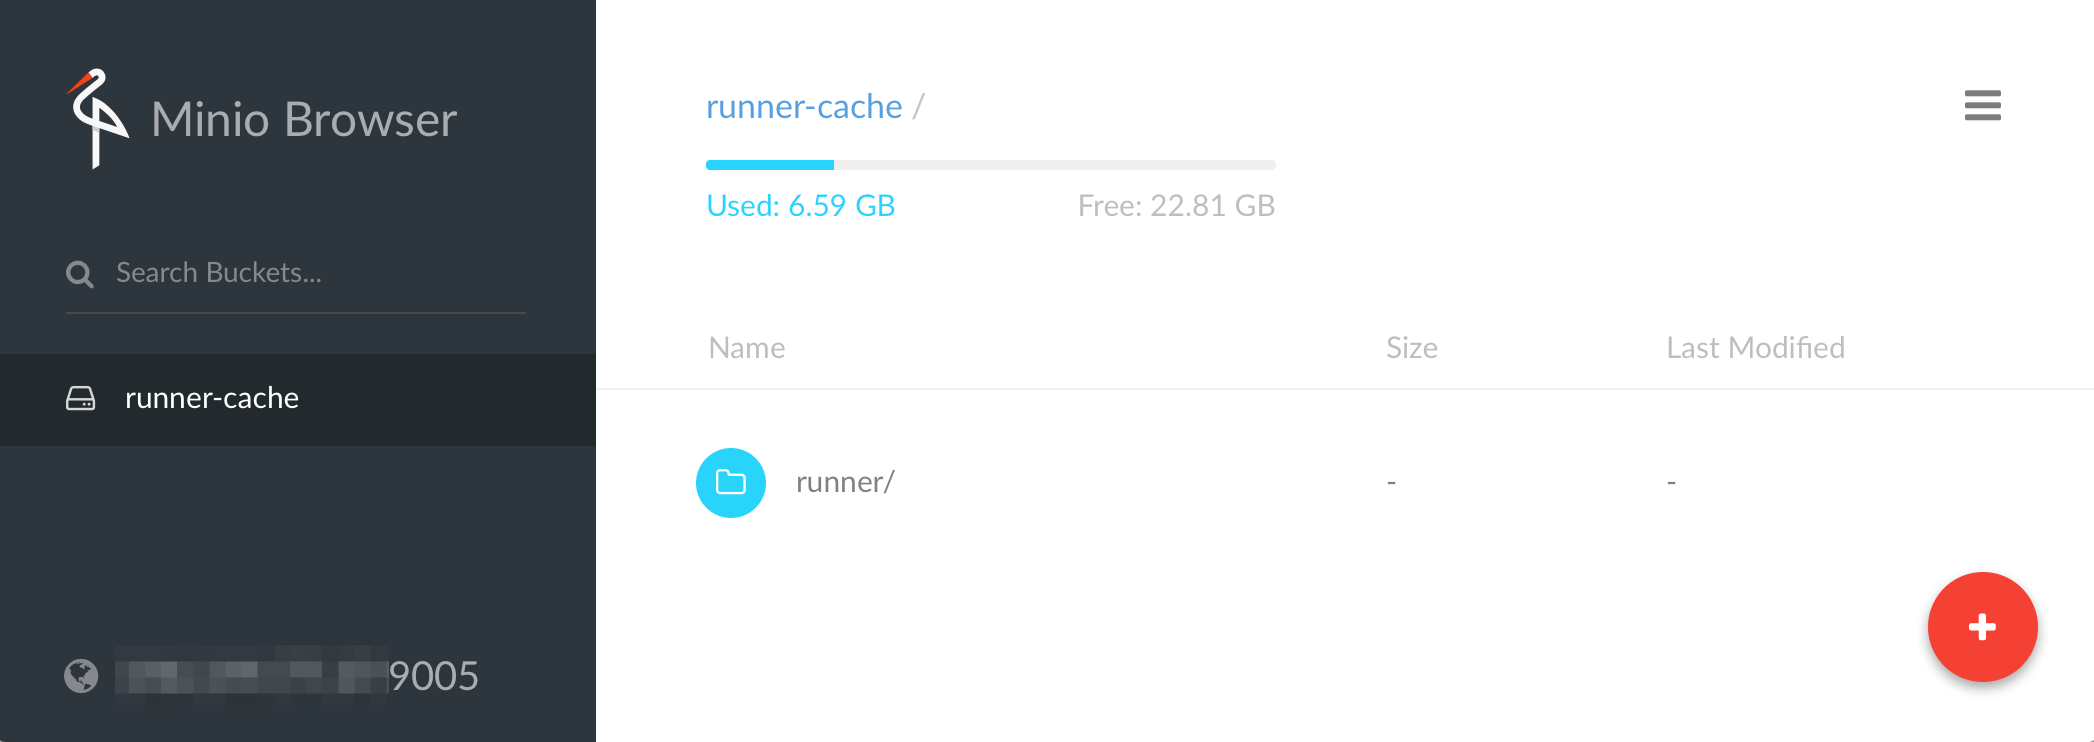The image size is (2094, 742).
Task: Click the bucket icon next to runner-cache
Action: [81, 398]
